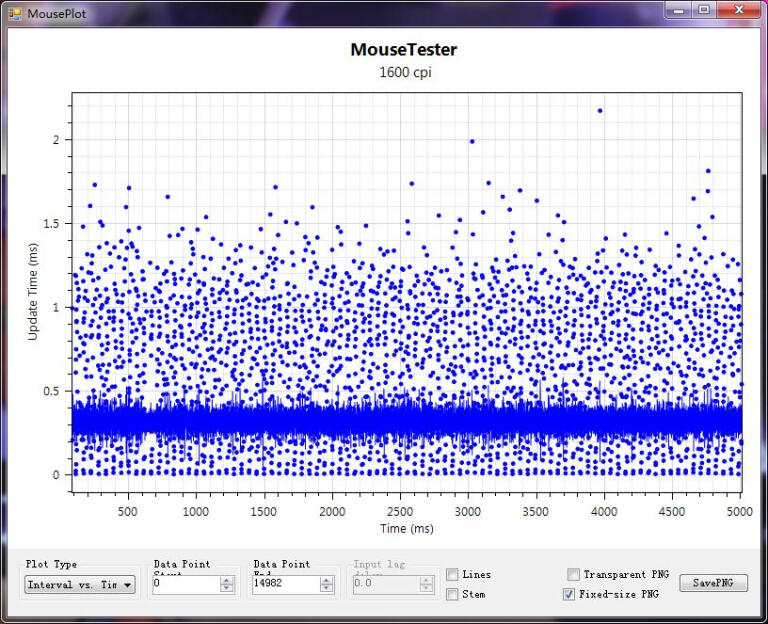The height and width of the screenshot is (624, 768).
Task: Click the Time (ms) x-axis label
Action: 407,528
